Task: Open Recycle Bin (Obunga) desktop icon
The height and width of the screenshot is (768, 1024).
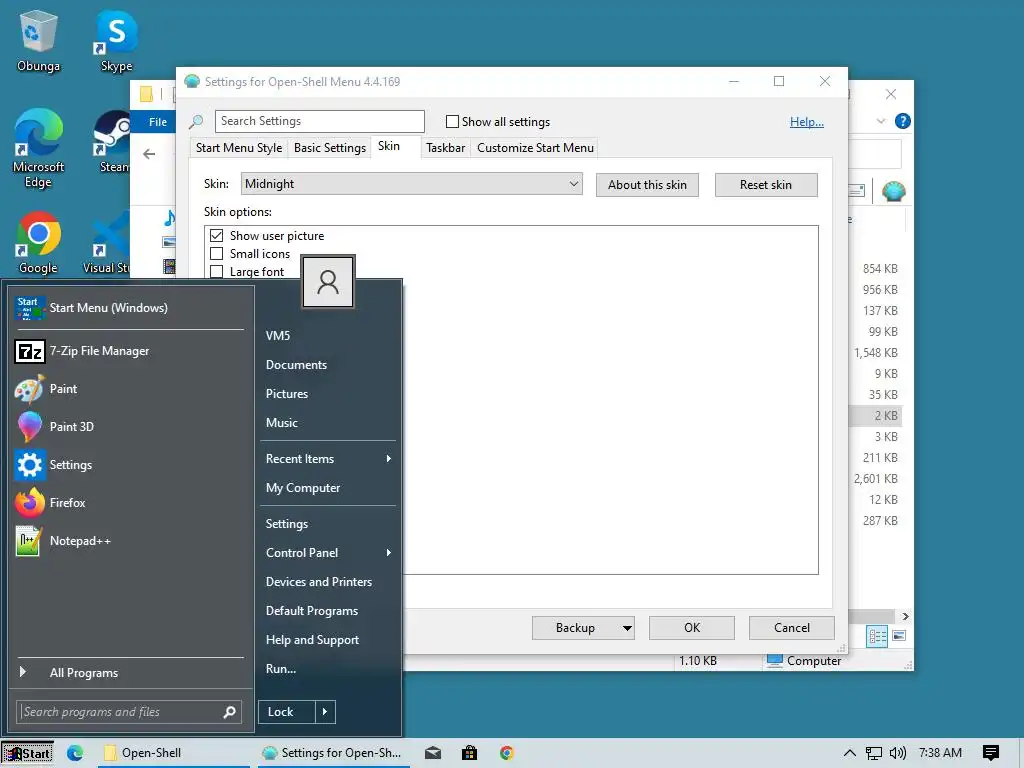Action: tap(39, 41)
